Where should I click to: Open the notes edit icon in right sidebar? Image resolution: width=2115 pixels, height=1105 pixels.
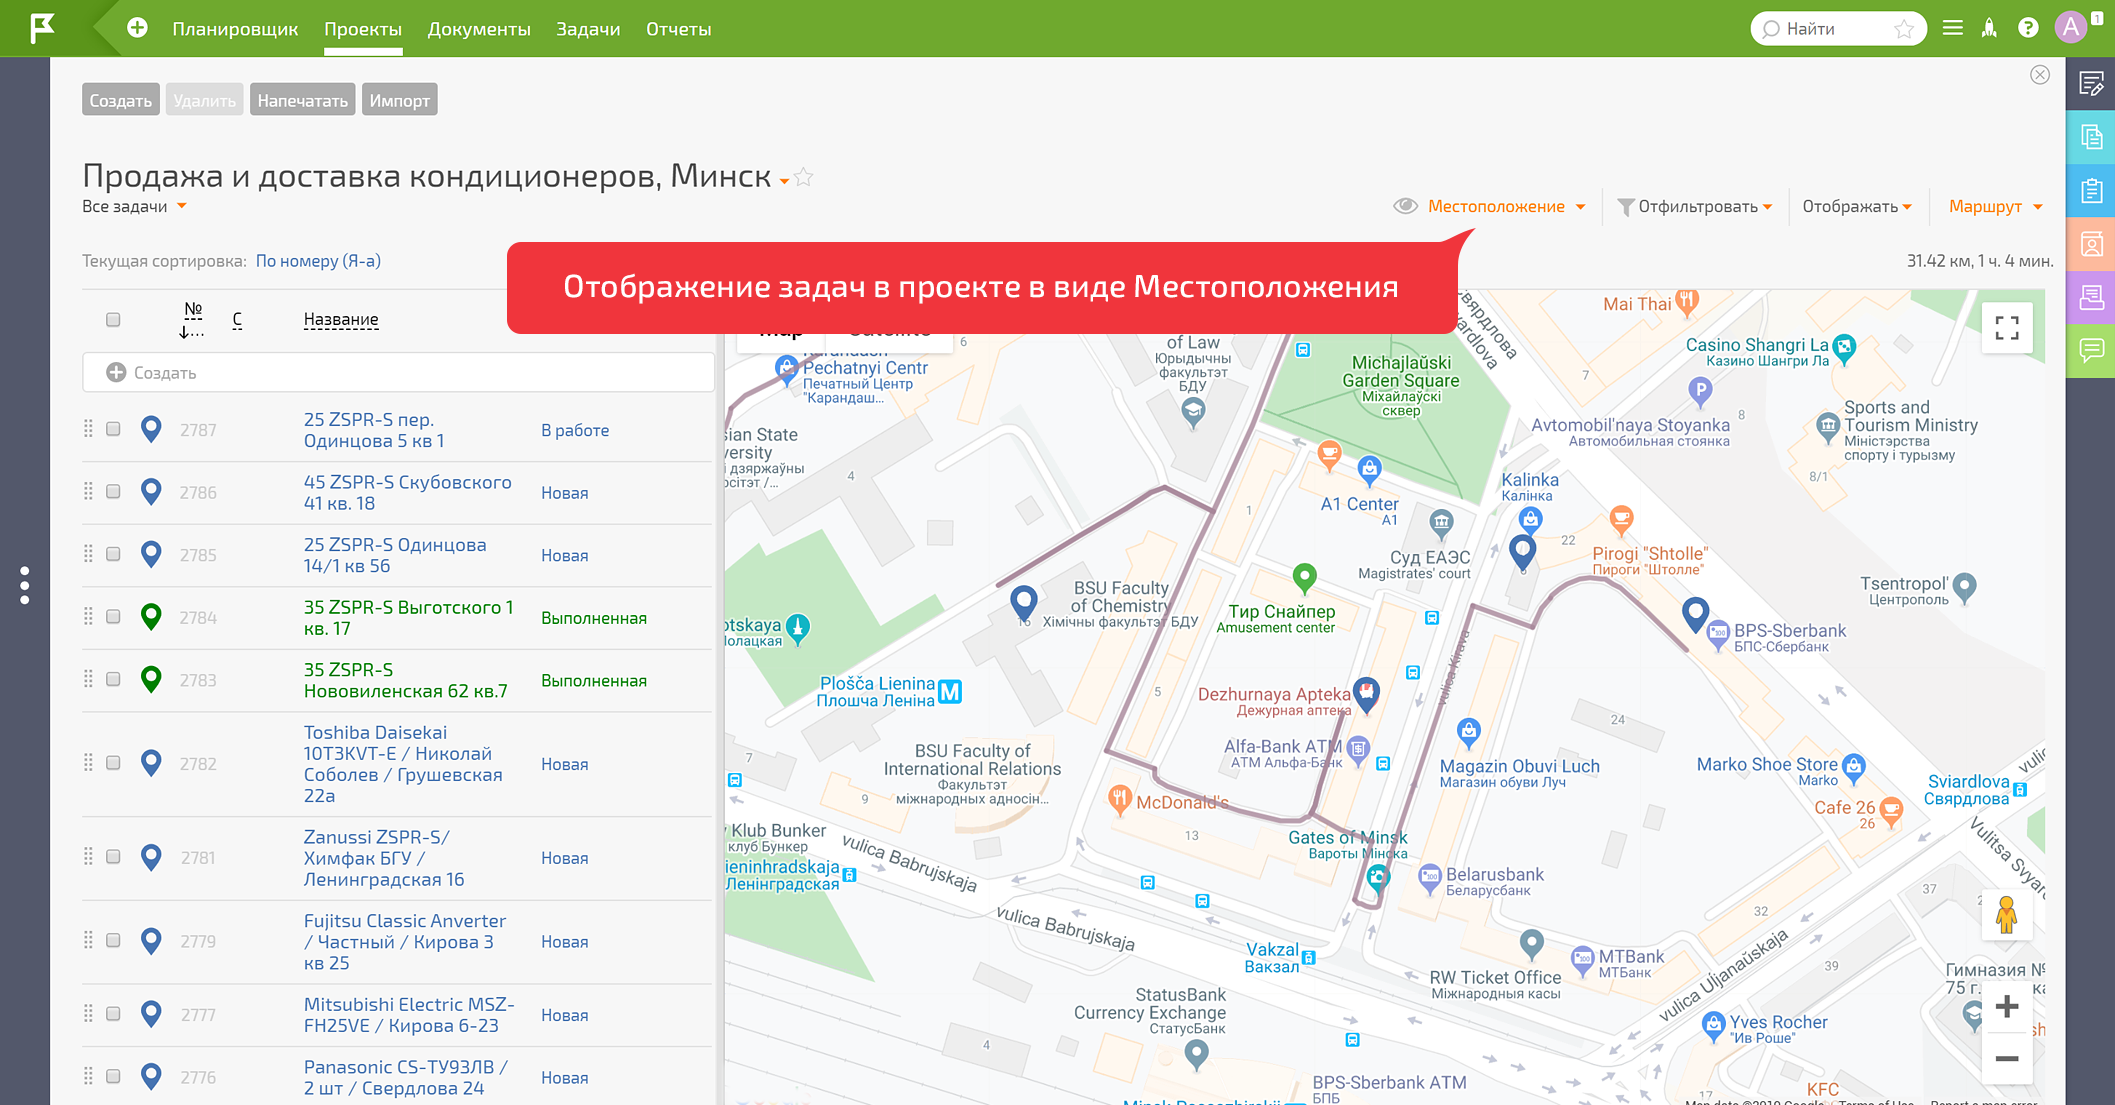pos(2091,84)
